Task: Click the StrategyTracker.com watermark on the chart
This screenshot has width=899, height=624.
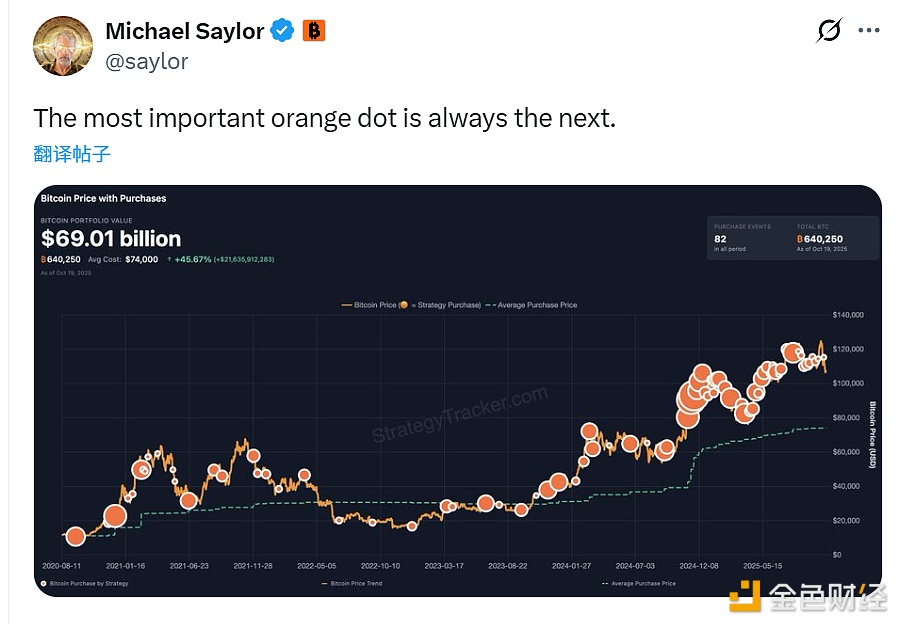Action: (460, 415)
